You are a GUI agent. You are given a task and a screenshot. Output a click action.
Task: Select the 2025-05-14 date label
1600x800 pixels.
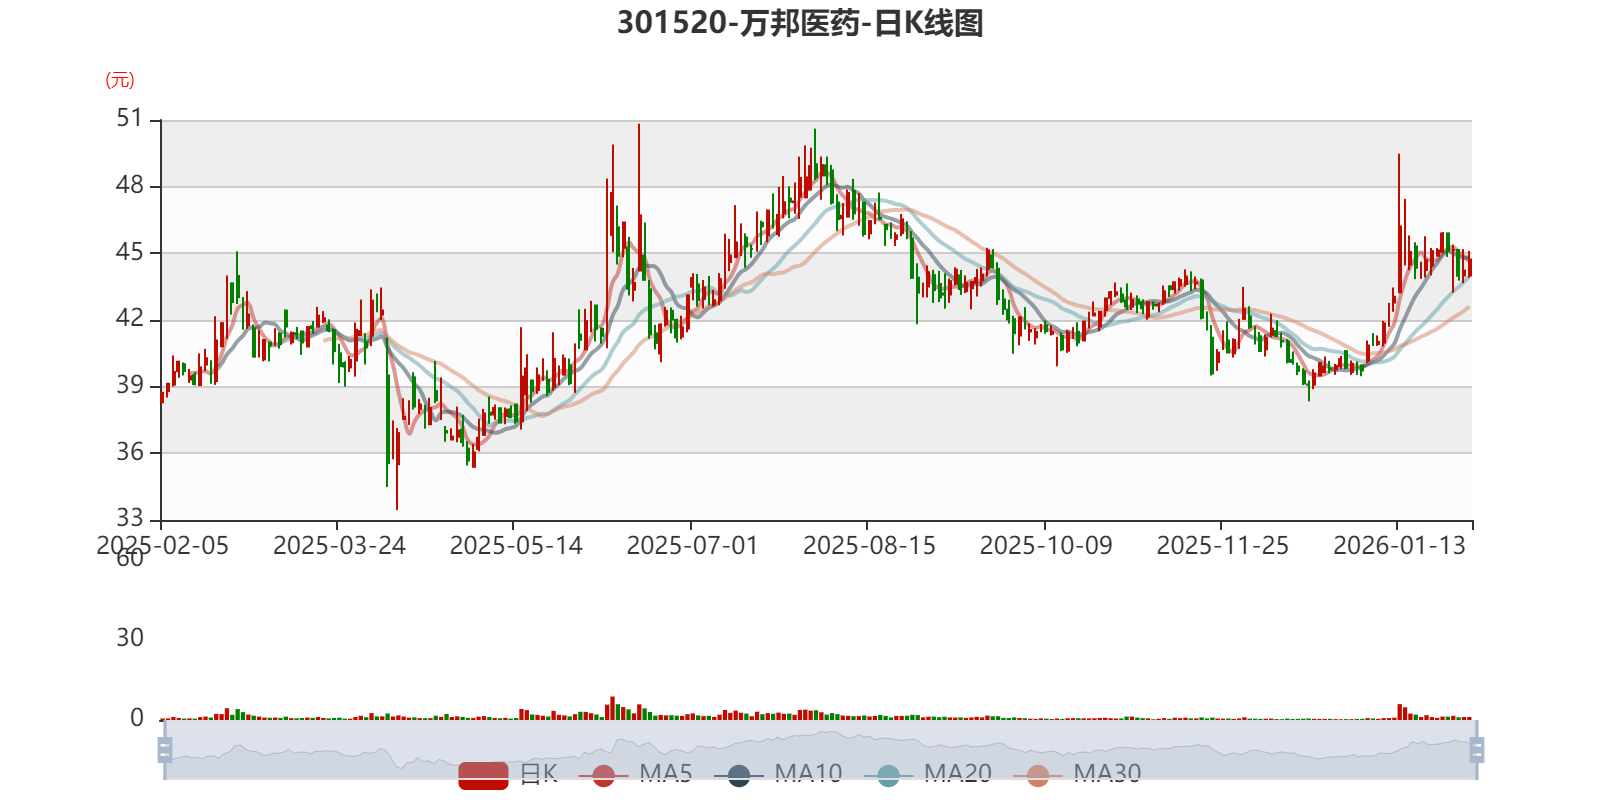tap(516, 546)
